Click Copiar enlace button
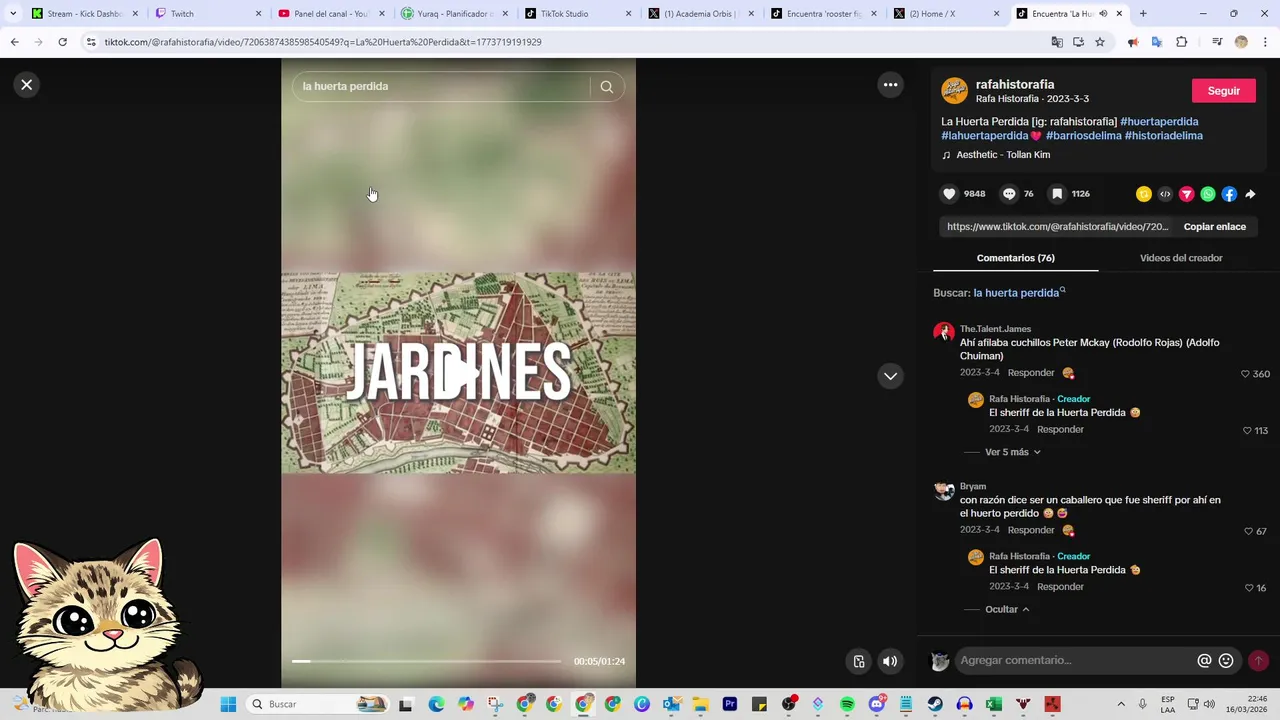The height and width of the screenshot is (720, 1280). 1214,227
